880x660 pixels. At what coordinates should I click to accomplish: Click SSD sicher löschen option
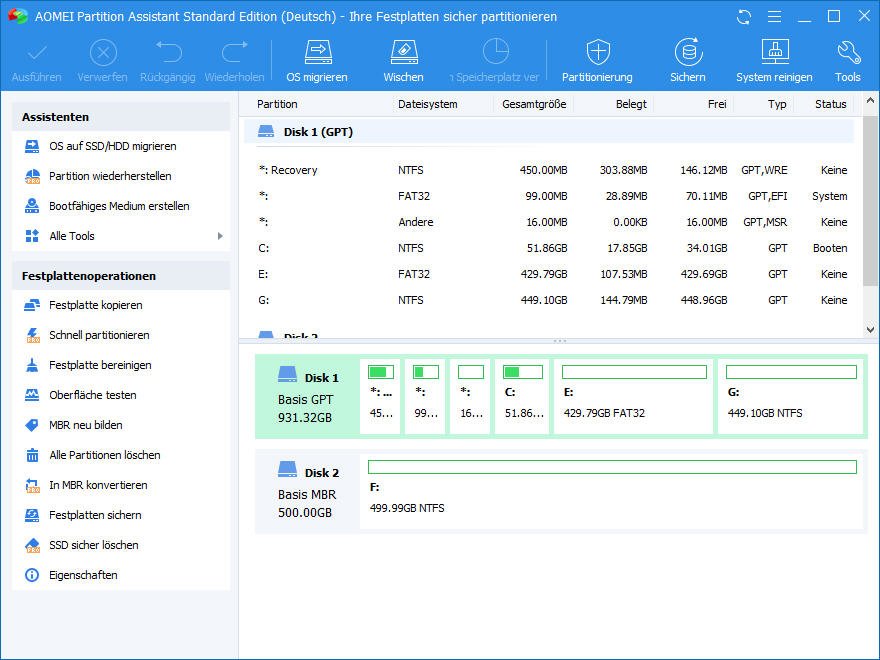[94, 545]
